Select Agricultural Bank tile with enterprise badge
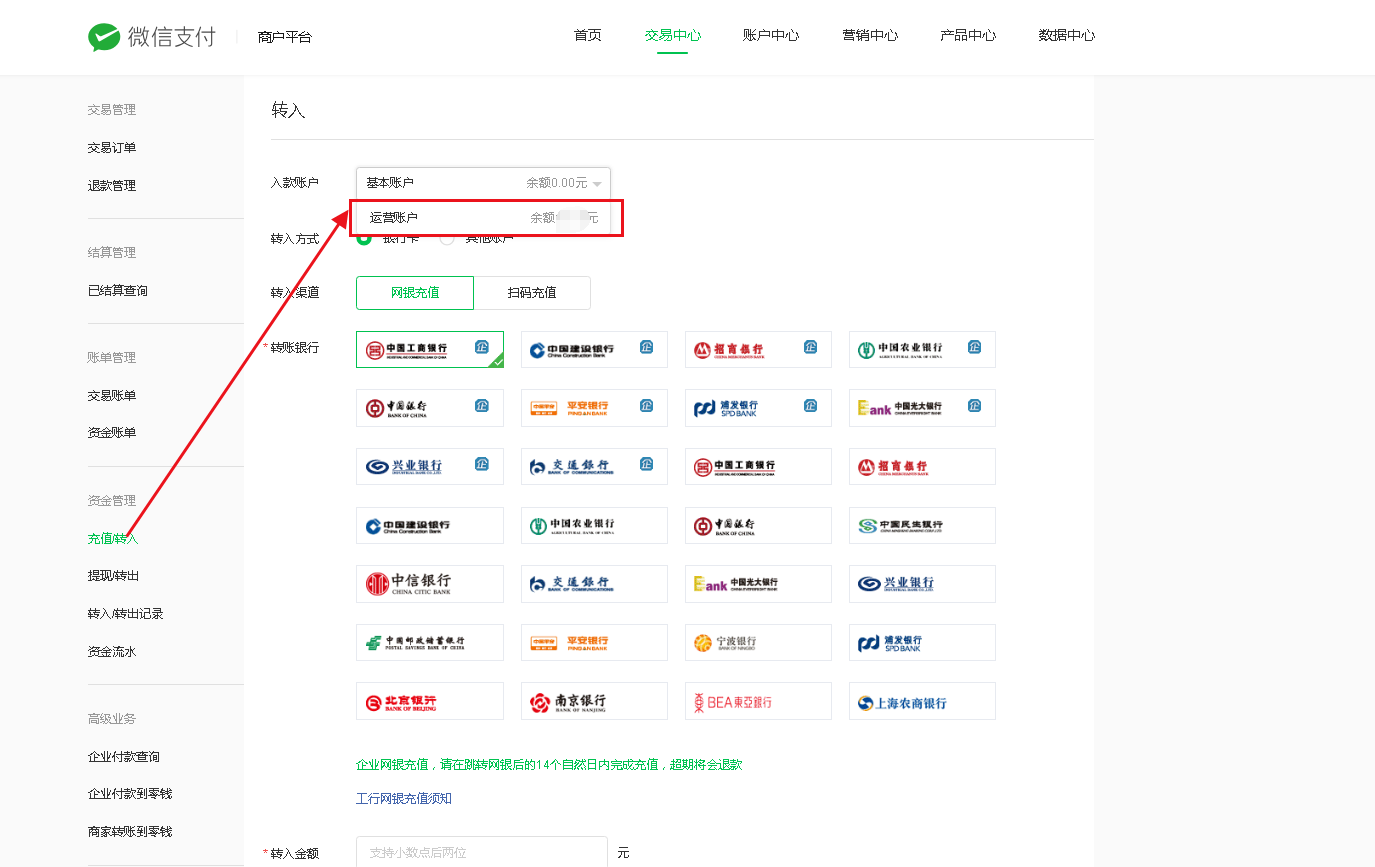 [x=922, y=349]
